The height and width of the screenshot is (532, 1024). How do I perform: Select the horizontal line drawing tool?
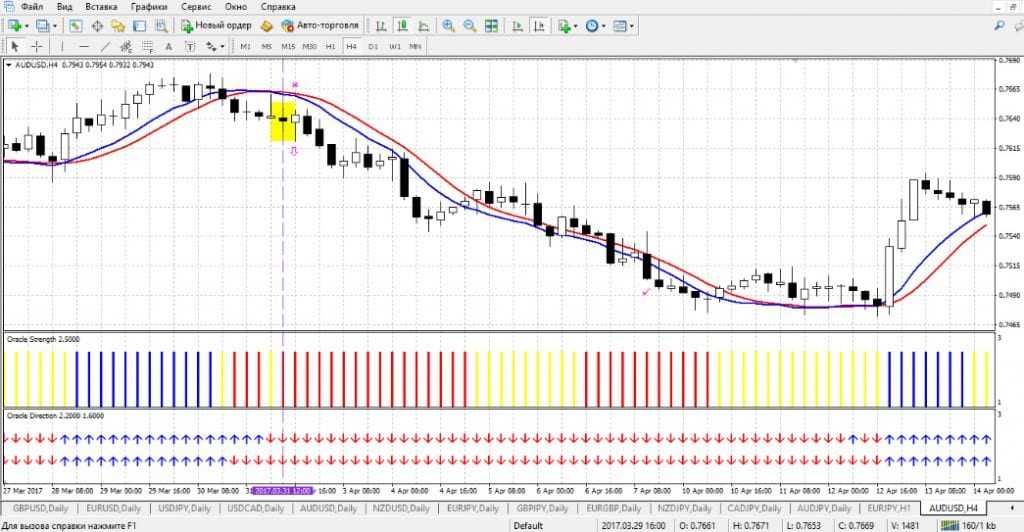[85, 46]
